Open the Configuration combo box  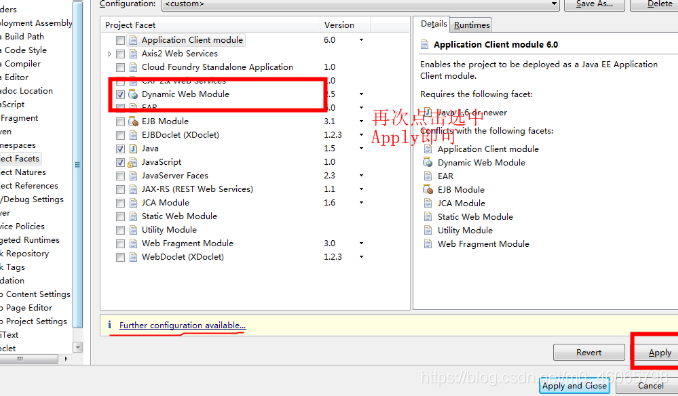(x=360, y=4)
